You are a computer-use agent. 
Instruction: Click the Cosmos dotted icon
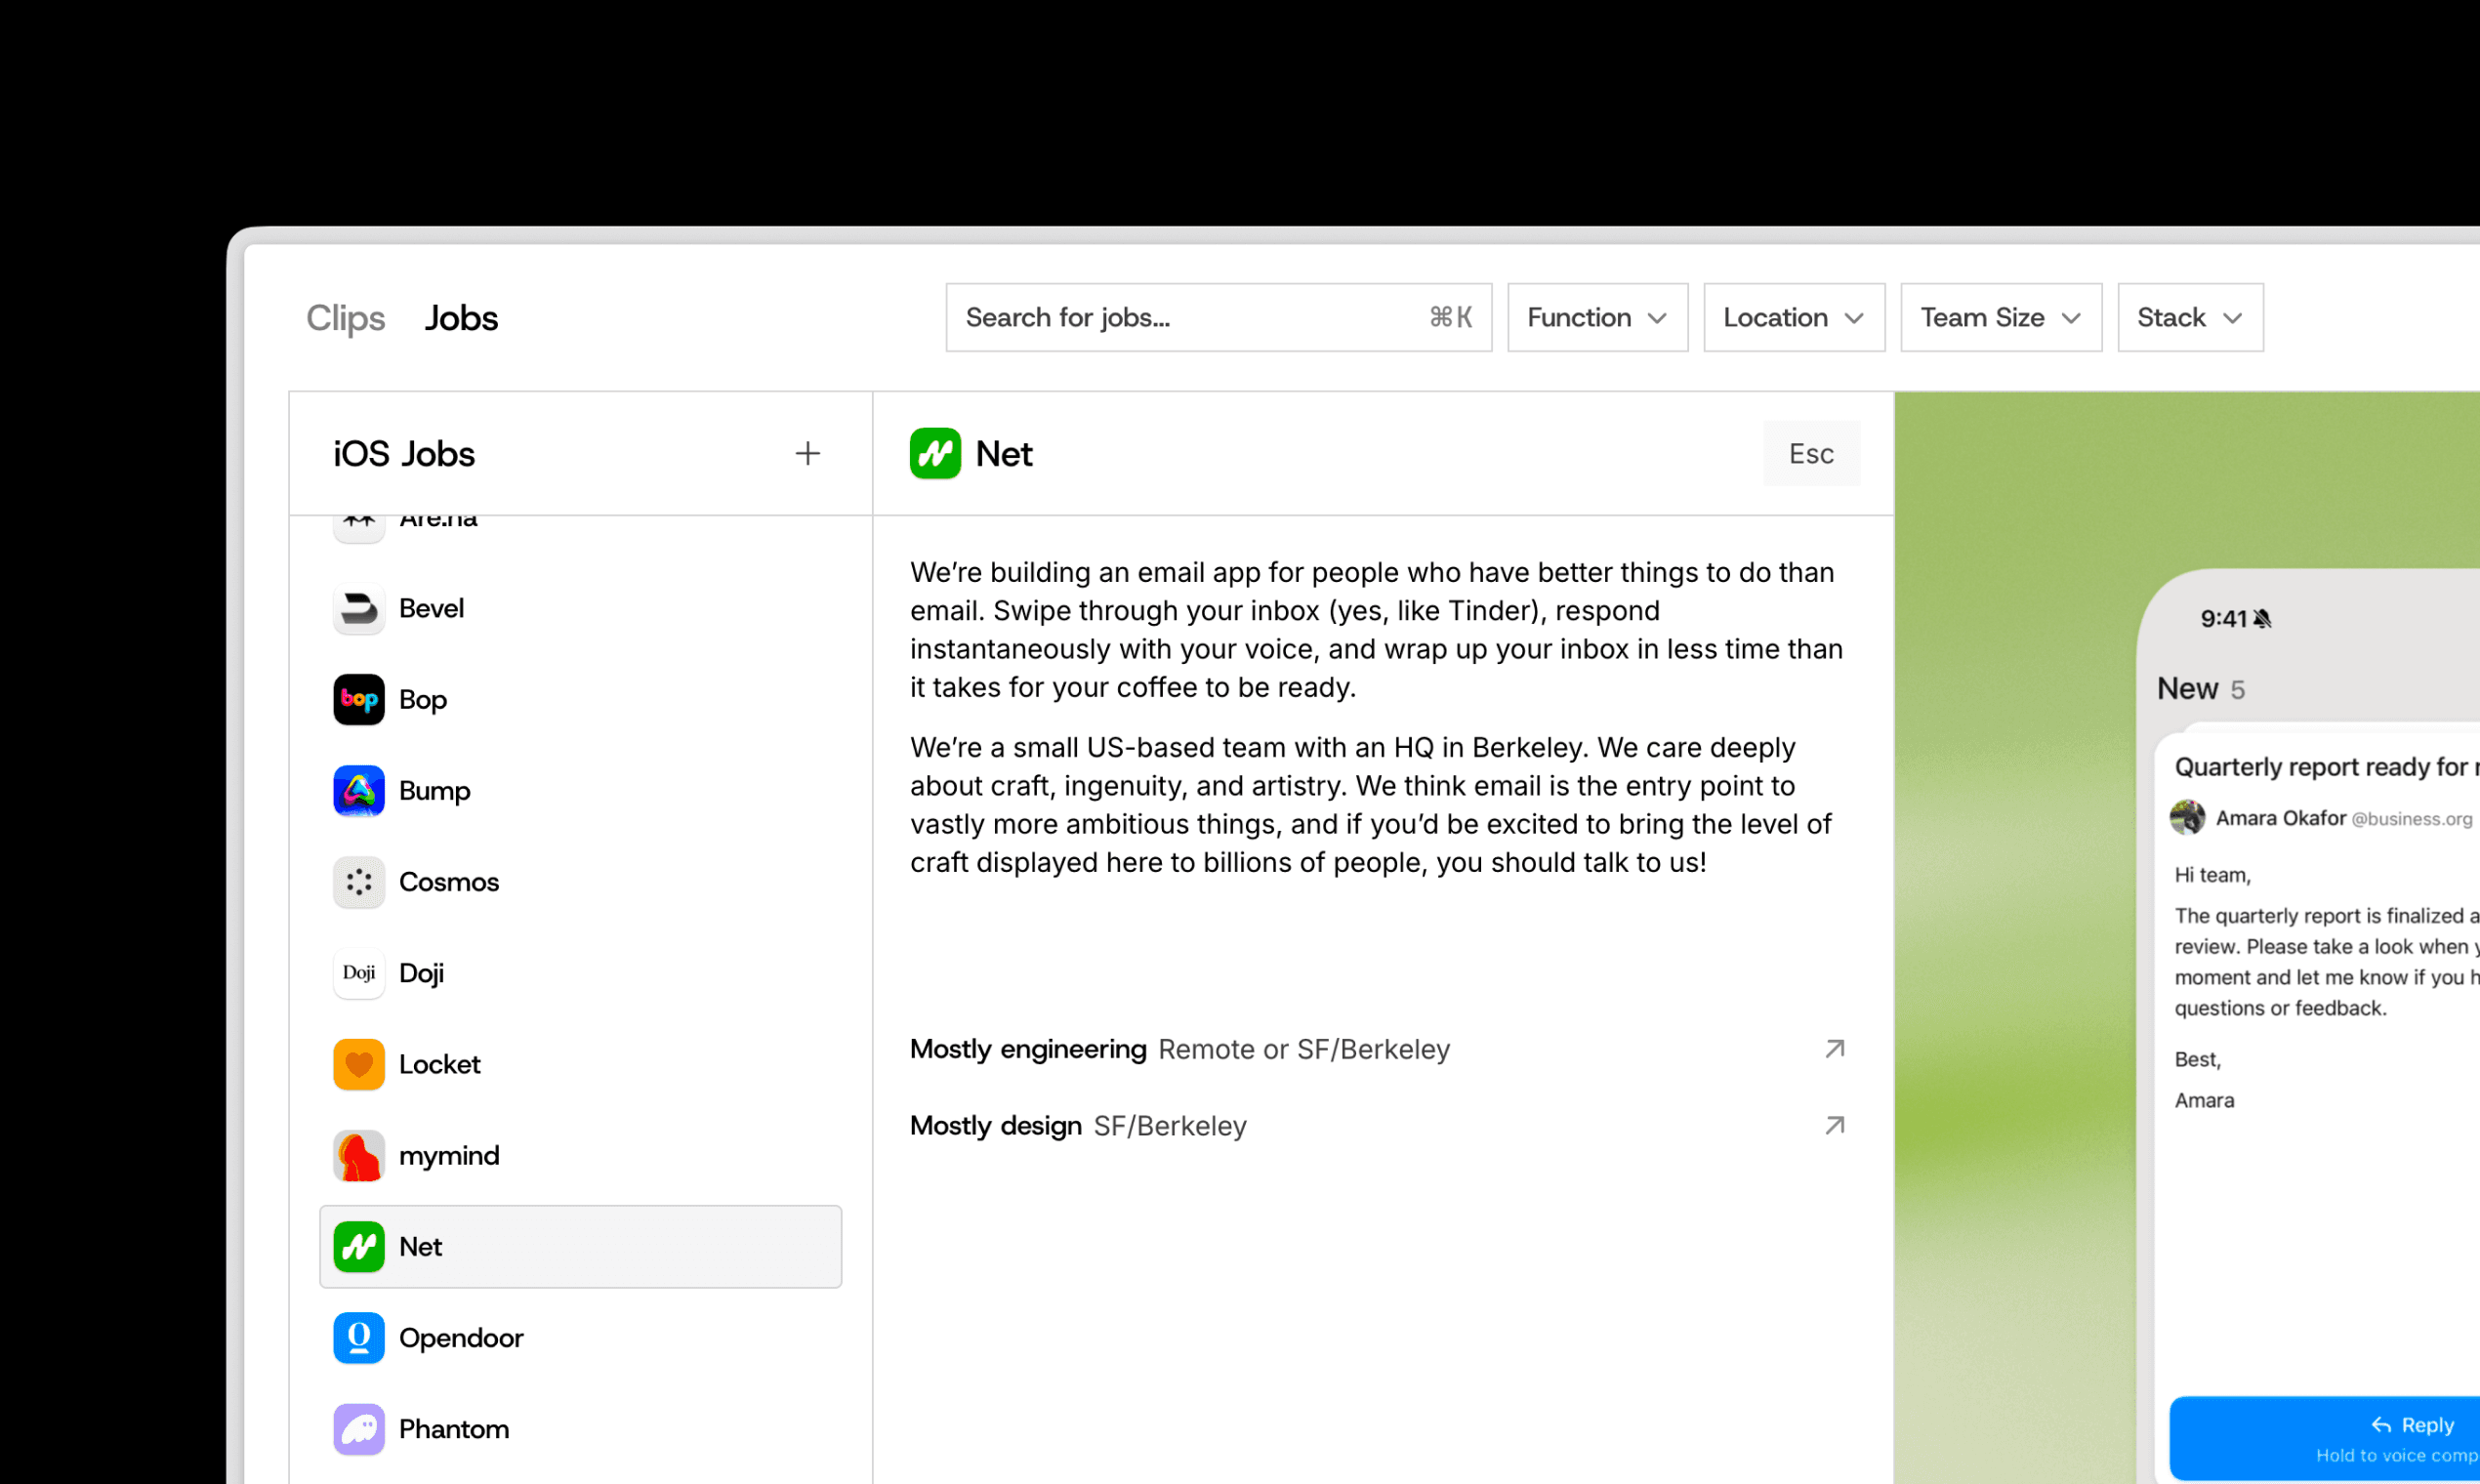point(358,882)
